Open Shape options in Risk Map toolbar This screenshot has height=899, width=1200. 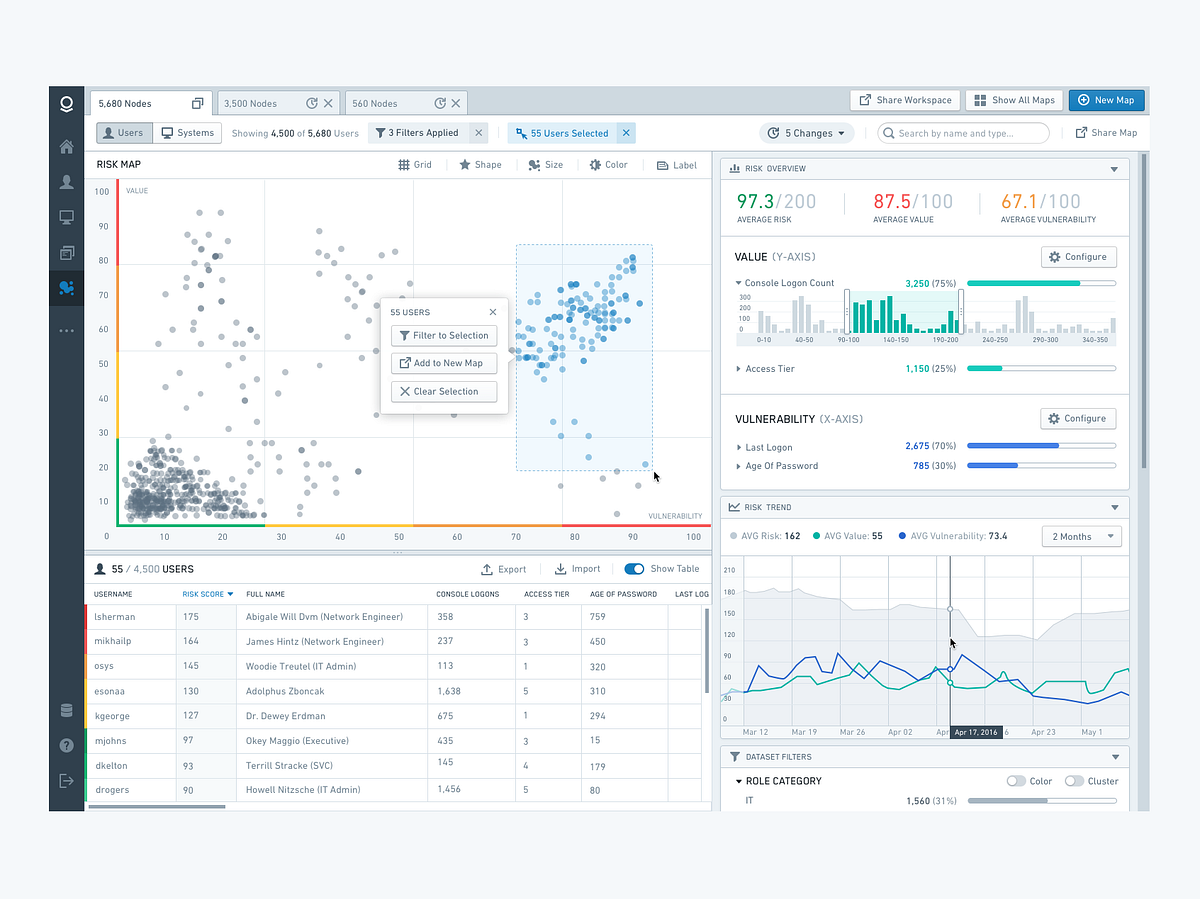click(x=480, y=165)
